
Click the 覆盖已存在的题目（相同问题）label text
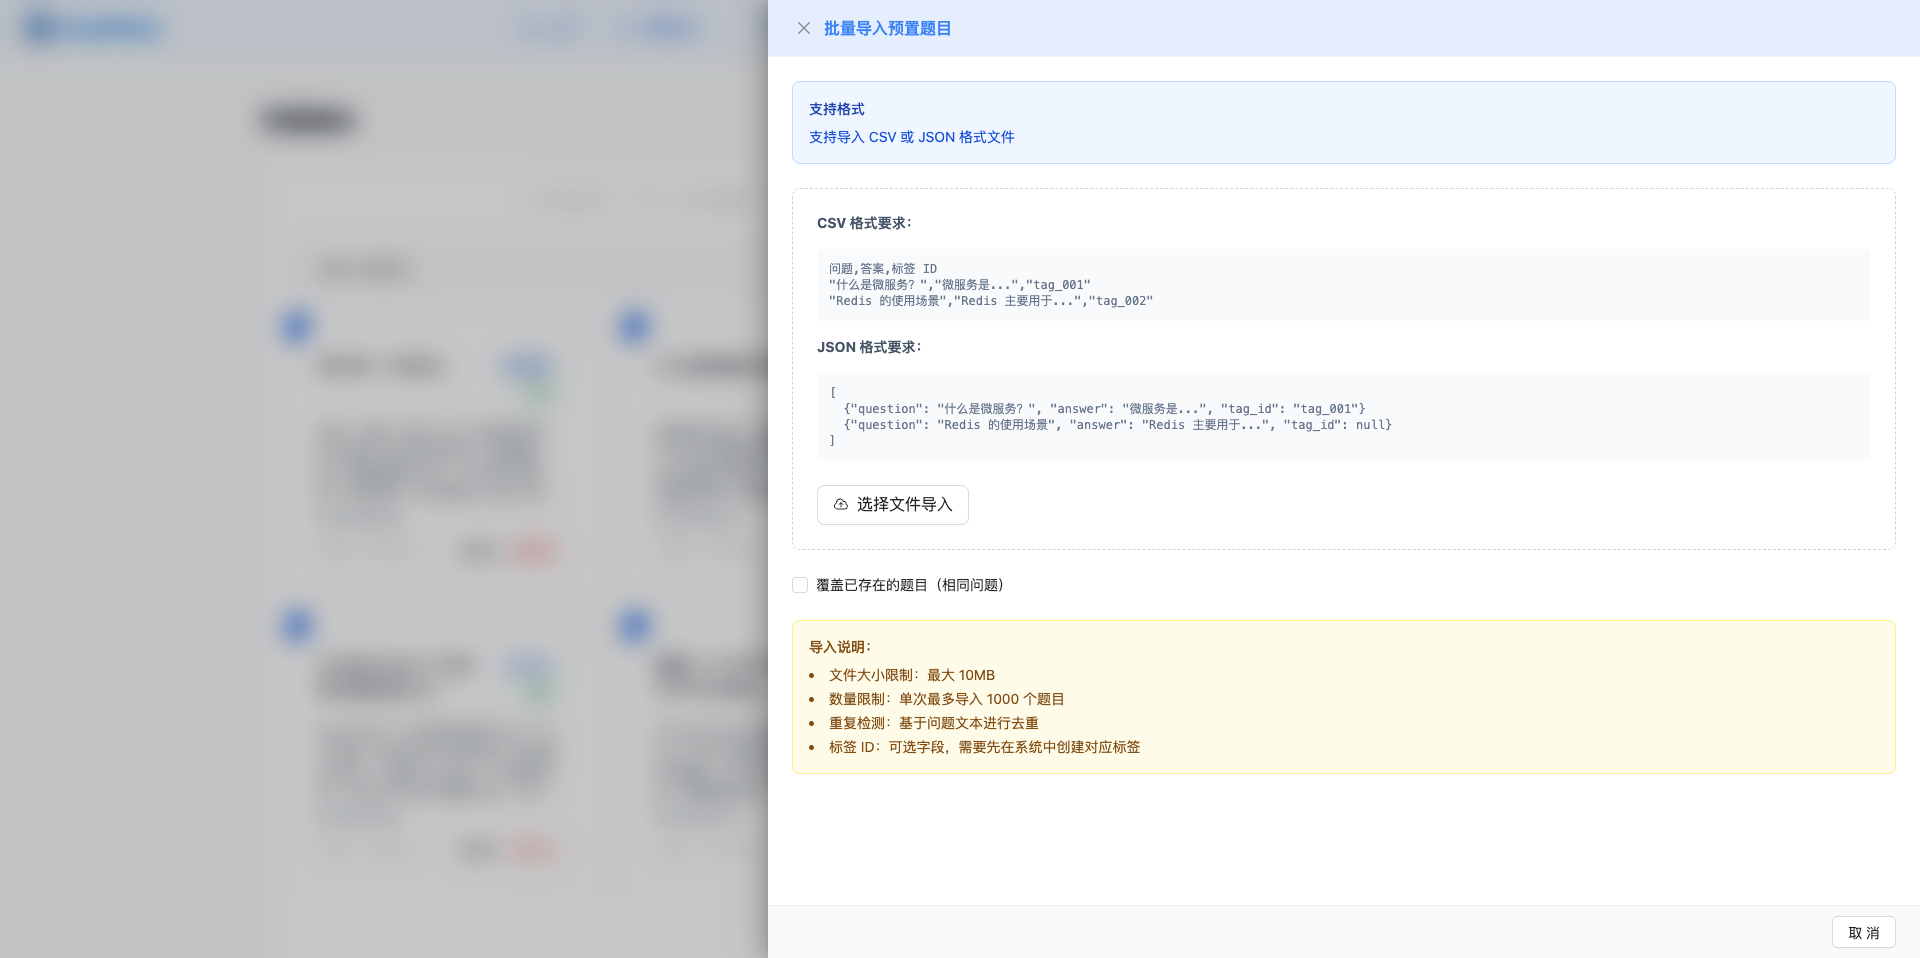pyautogui.click(x=909, y=585)
